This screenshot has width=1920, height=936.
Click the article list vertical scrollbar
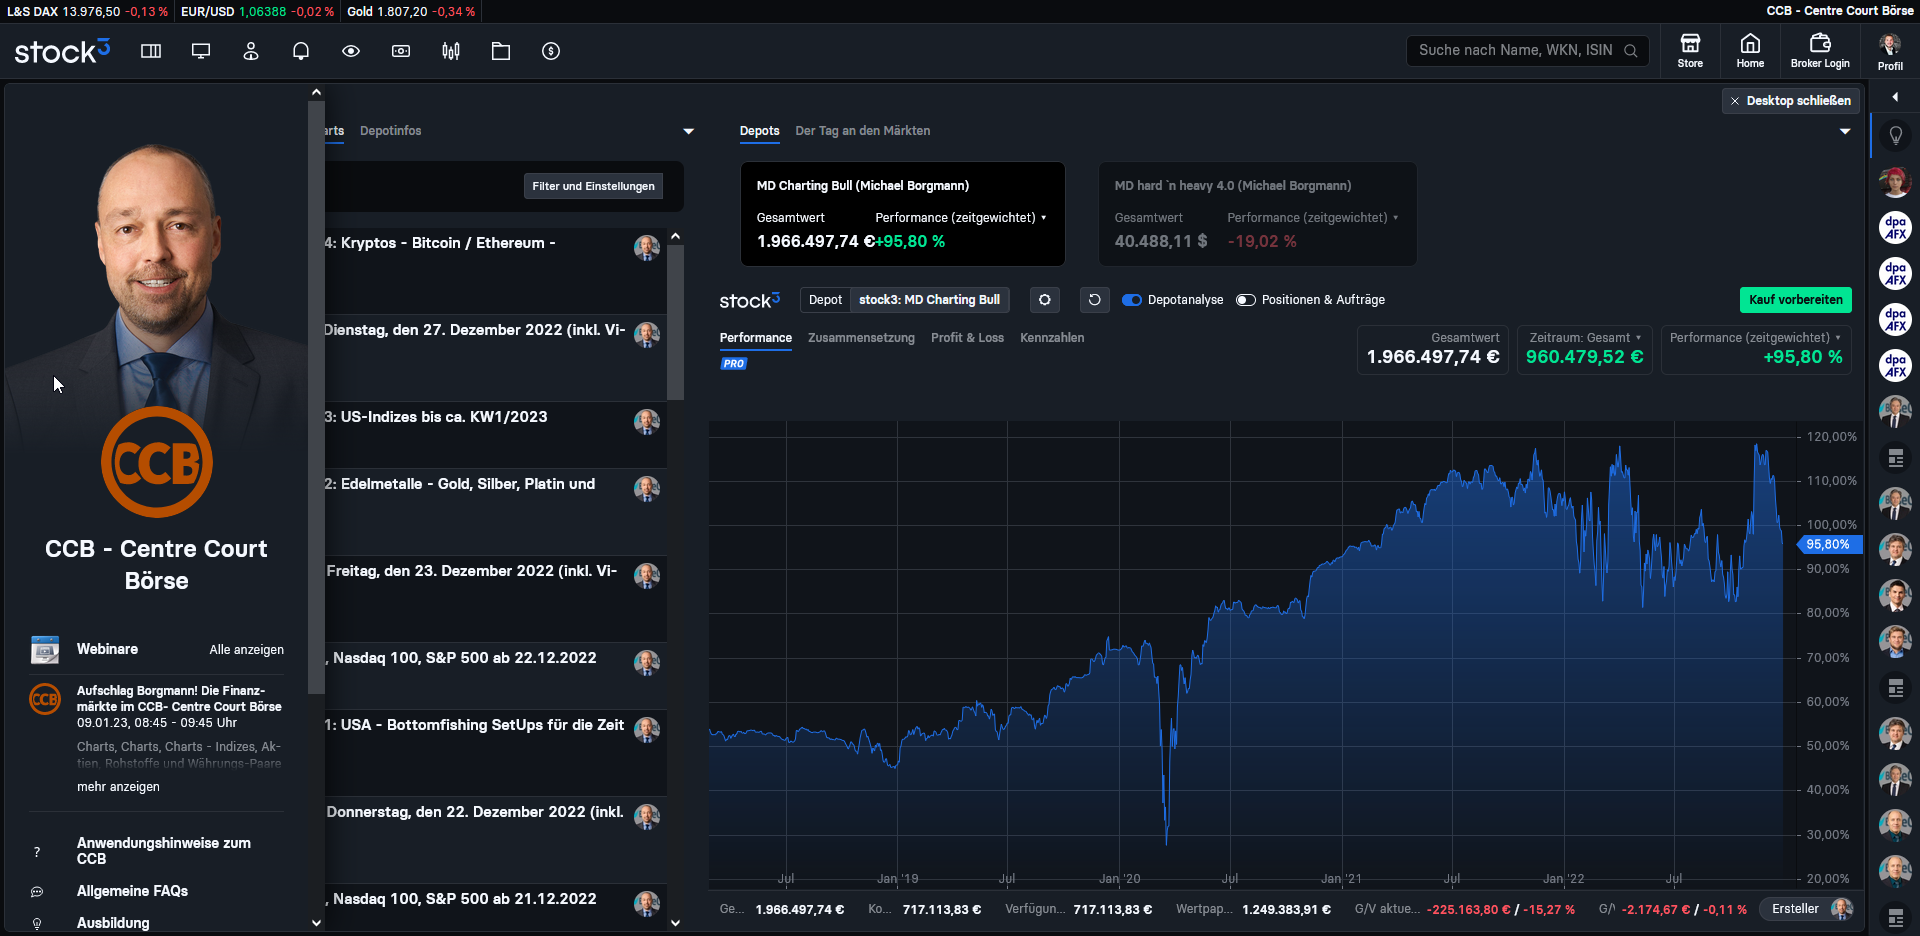click(676, 320)
